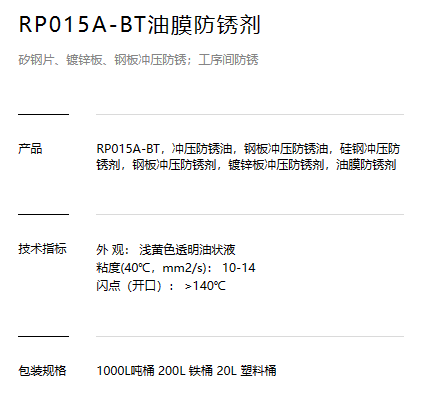Select the 技术指标 section label

(42, 249)
